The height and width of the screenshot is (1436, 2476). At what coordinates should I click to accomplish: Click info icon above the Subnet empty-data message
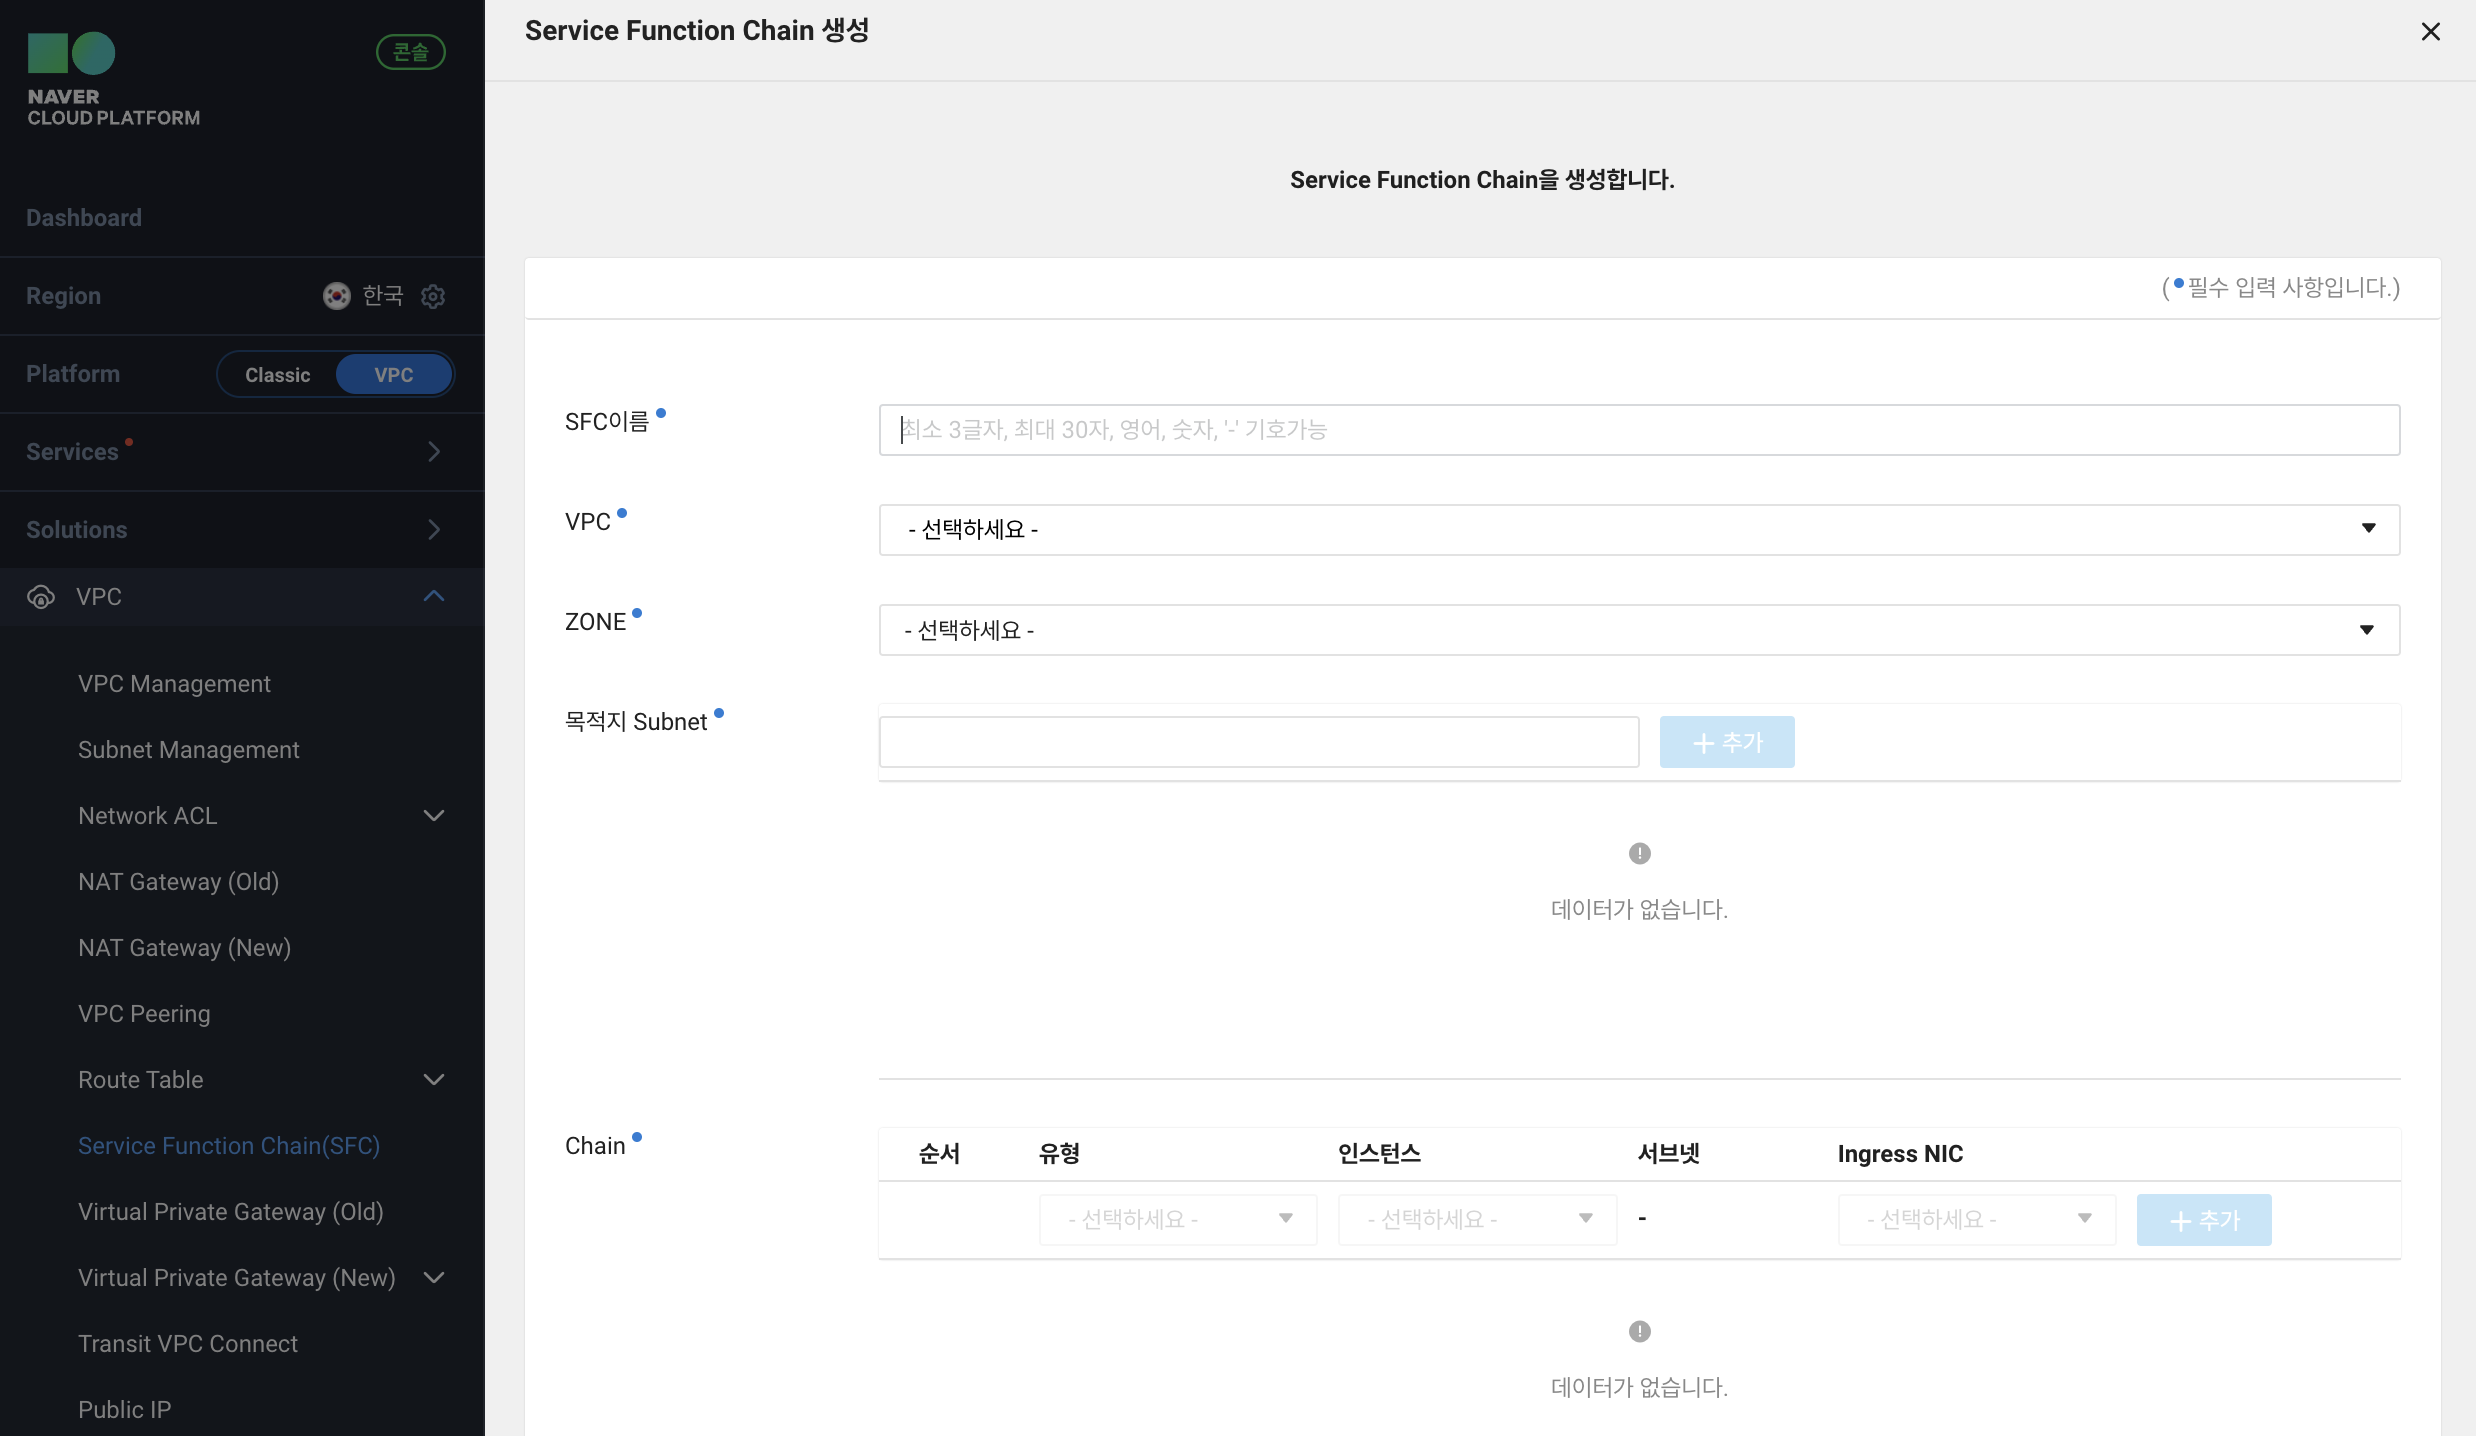point(1639,853)
